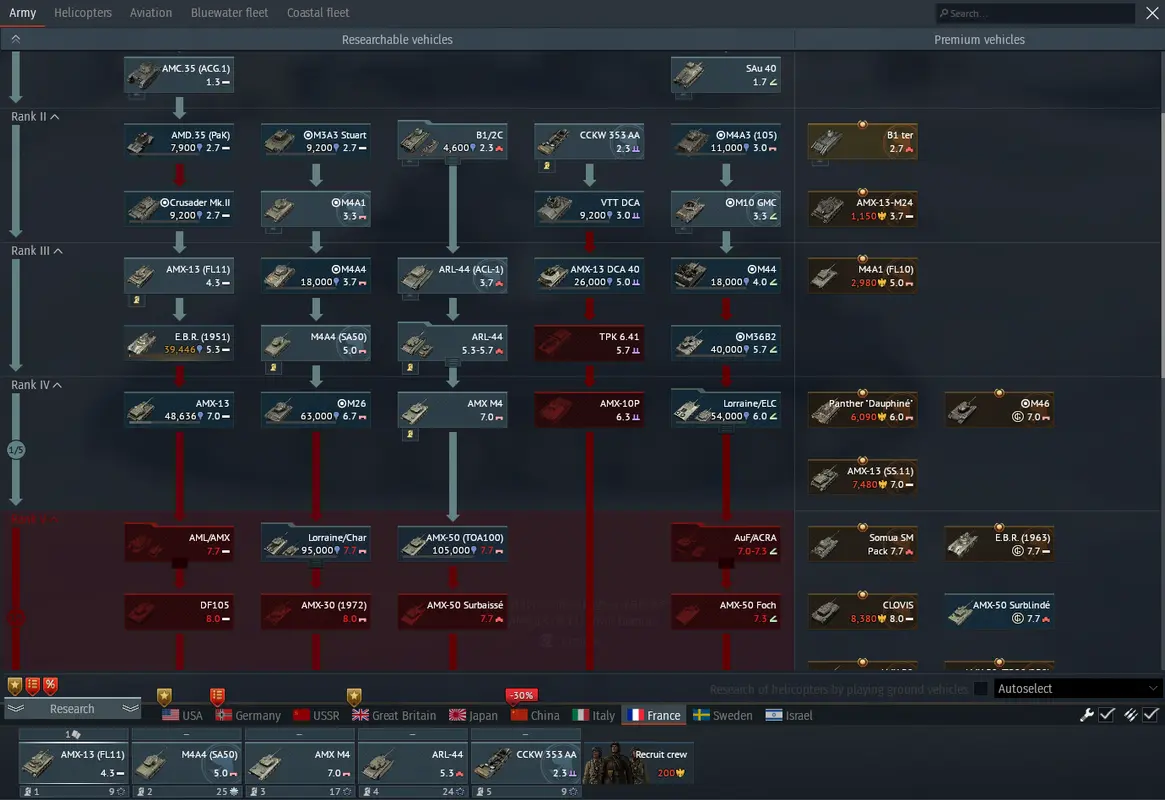Select the CCKW 353 AA crew slot
This screenshot has height=800, width=1165.
(x=526, y=761)
